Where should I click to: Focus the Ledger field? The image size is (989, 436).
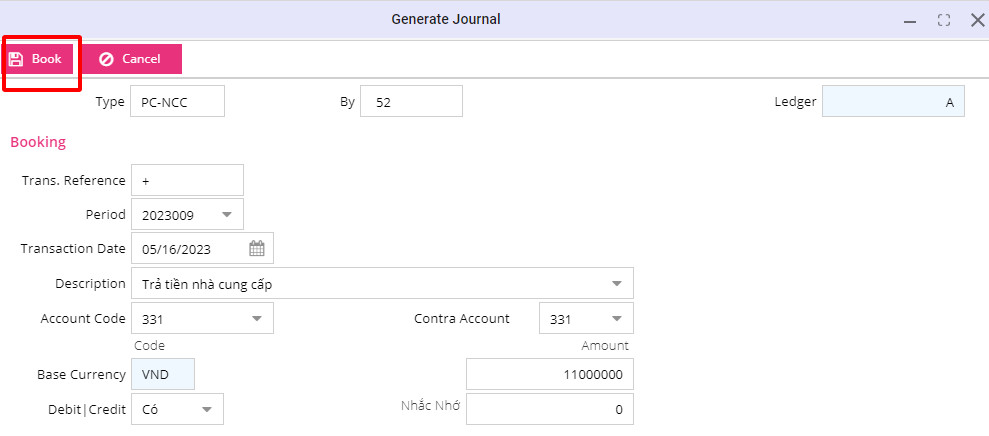(x=892, y=102)
